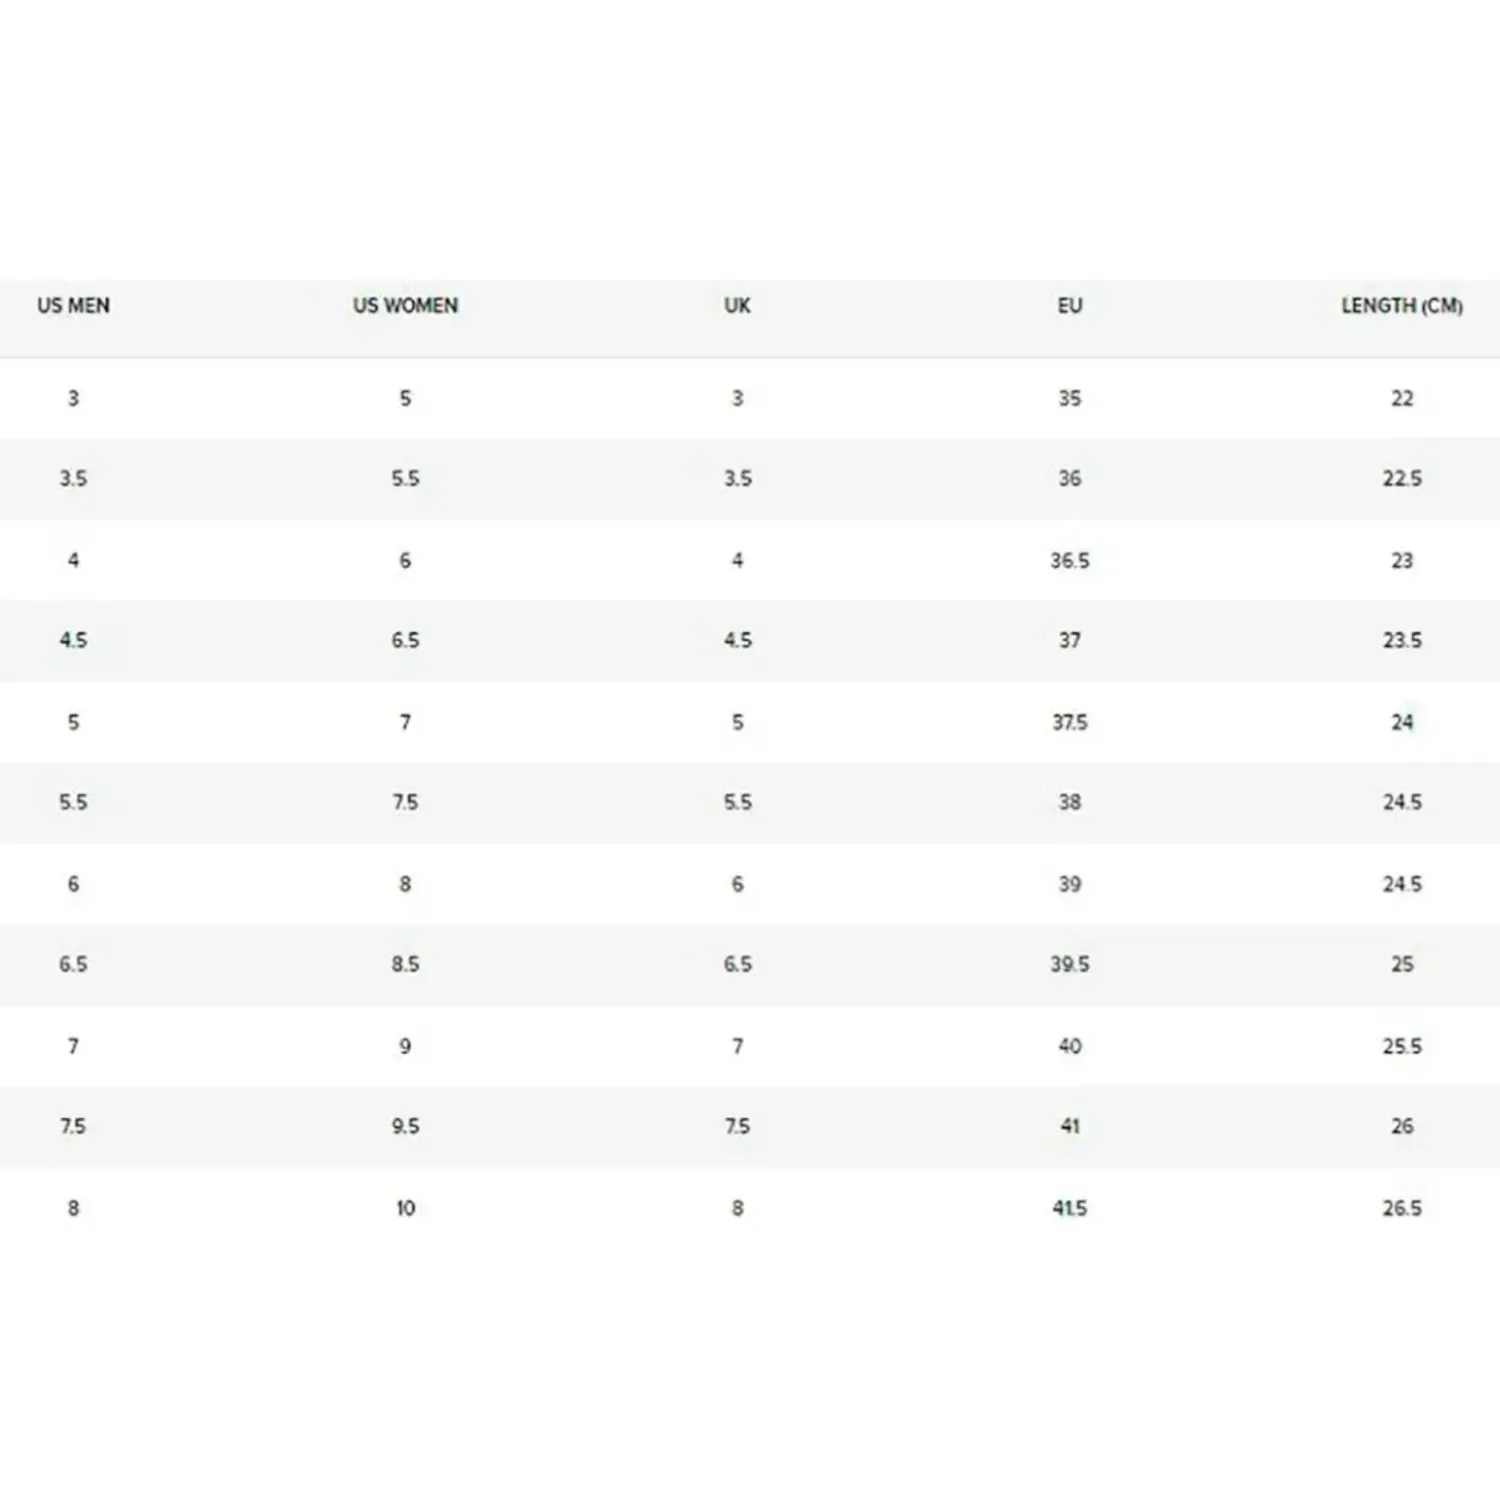Click the 23.5 length cell
The width and height of the screenshot is (1500, 1500).
(1401, 640)
